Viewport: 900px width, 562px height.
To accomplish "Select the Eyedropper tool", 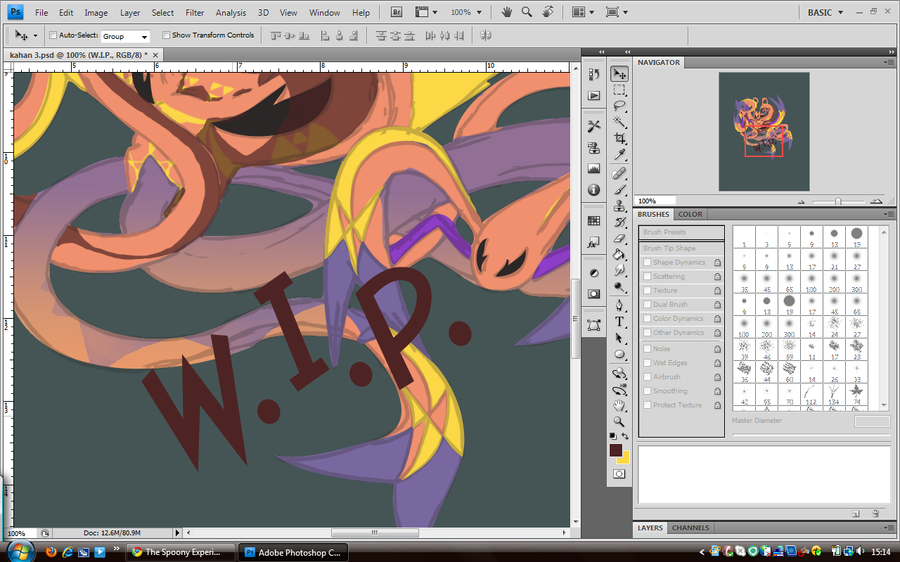I will [x=619, y=154].
